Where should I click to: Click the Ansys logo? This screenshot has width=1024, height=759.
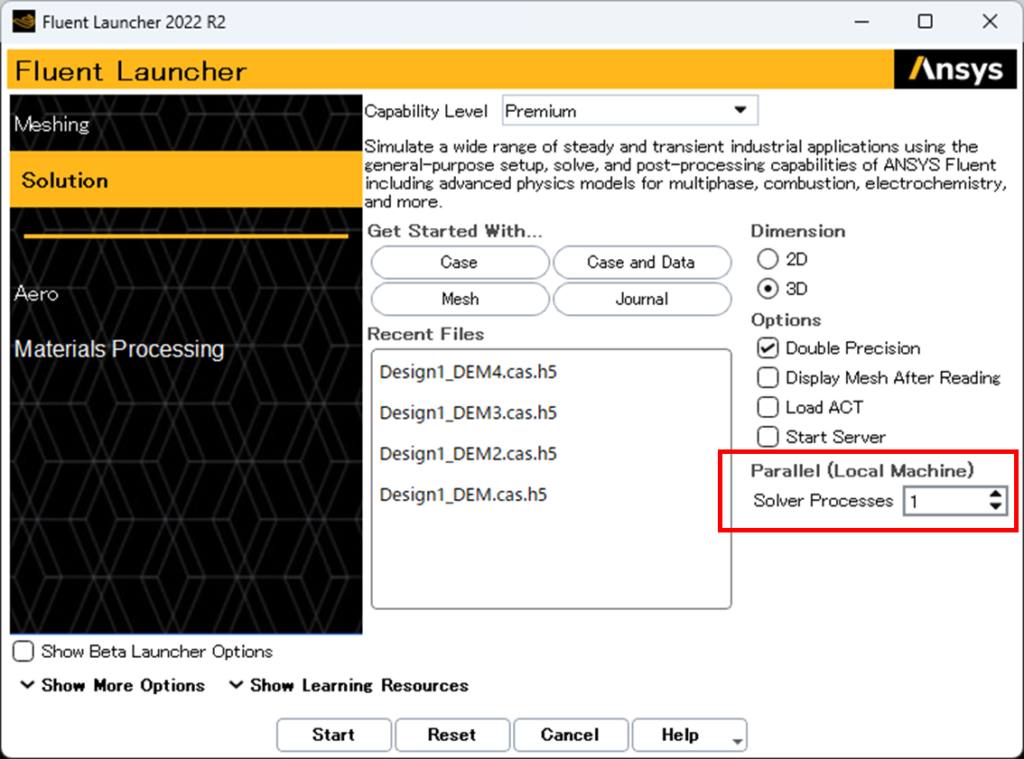[955, 69]
